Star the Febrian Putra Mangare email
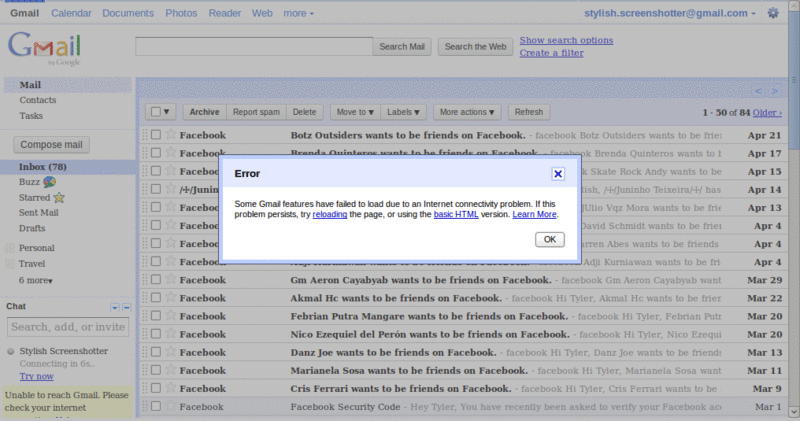The height and width of the screenshot is (421, 800). [171, 315]
